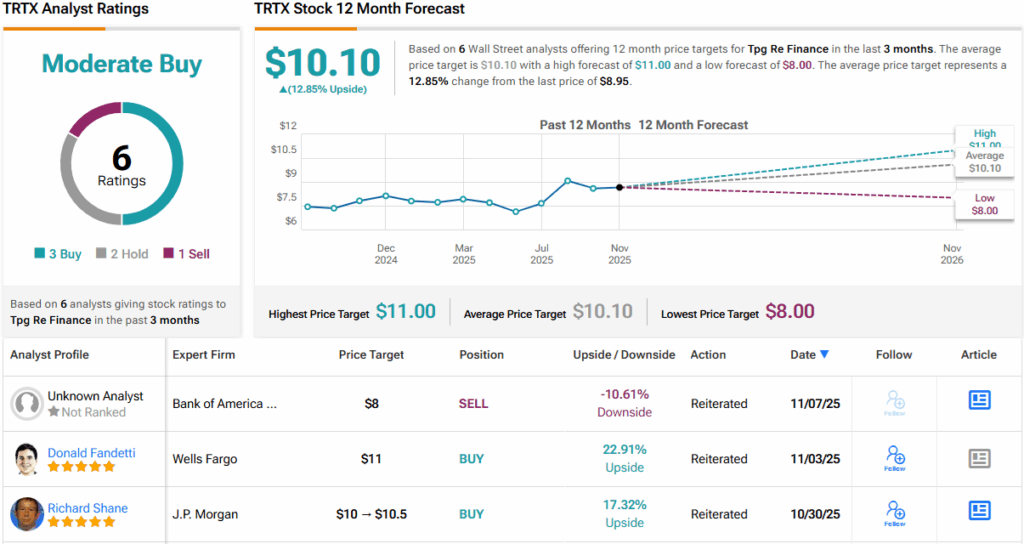
Task: Click the Nov 2025 black chart point
Action: pos(620,187)
